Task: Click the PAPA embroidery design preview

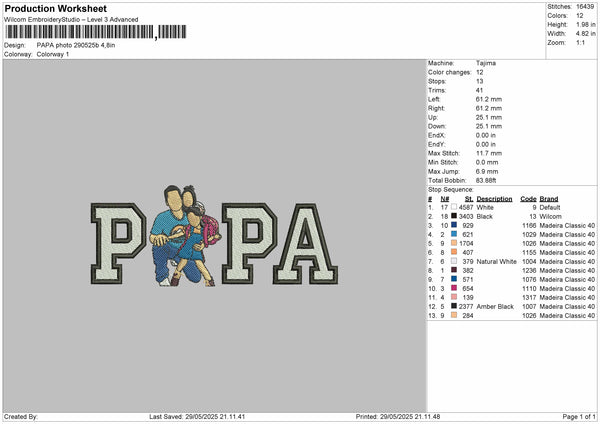Action: [214, 236]
